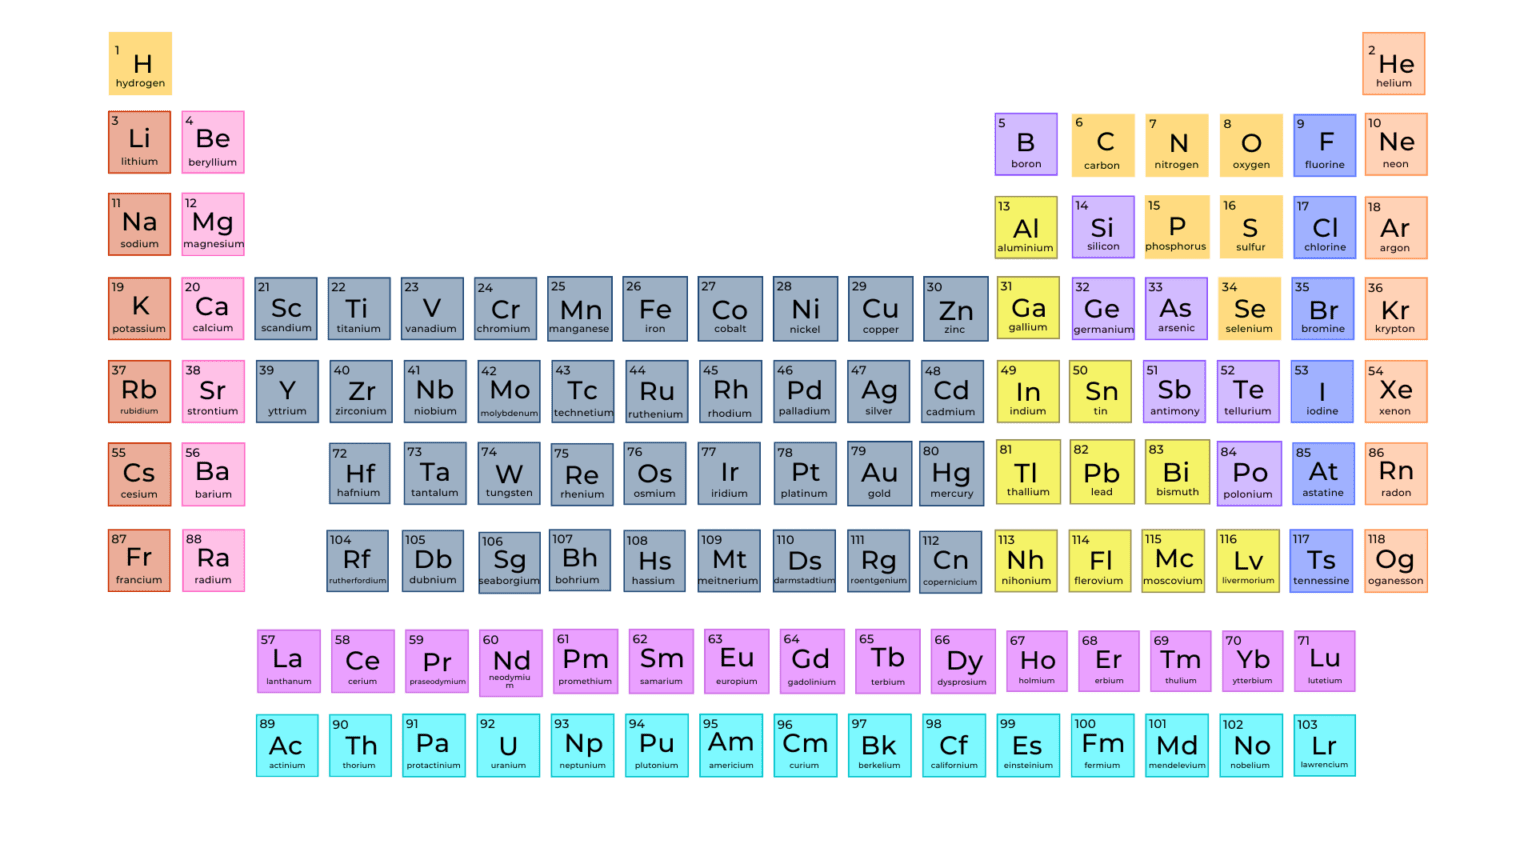The image size is (1536, 864).
Task: Click the Nitrogen tile
Action: click(x=1177, y=145)
